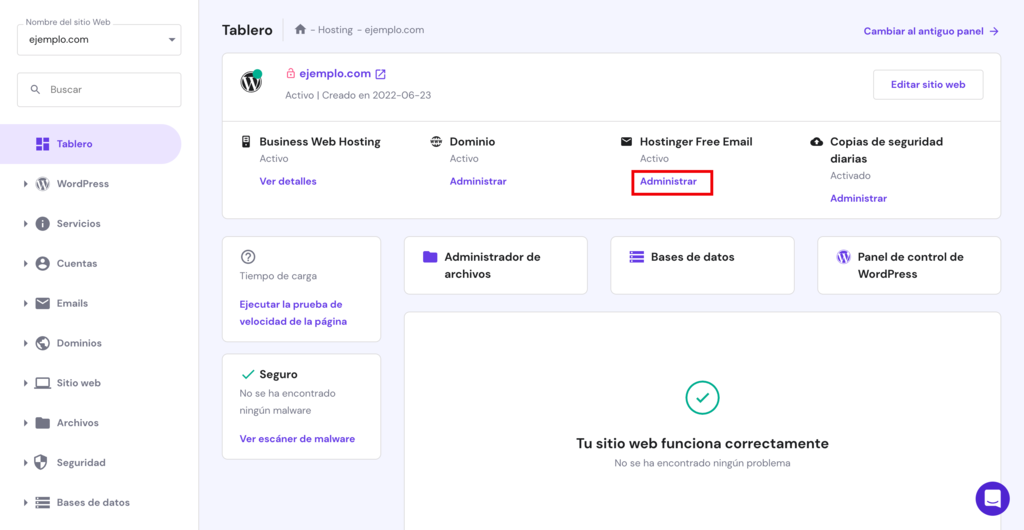Click the Tablero dashboard icon in sidebar
1024x530 pixels.
point(42,144)
